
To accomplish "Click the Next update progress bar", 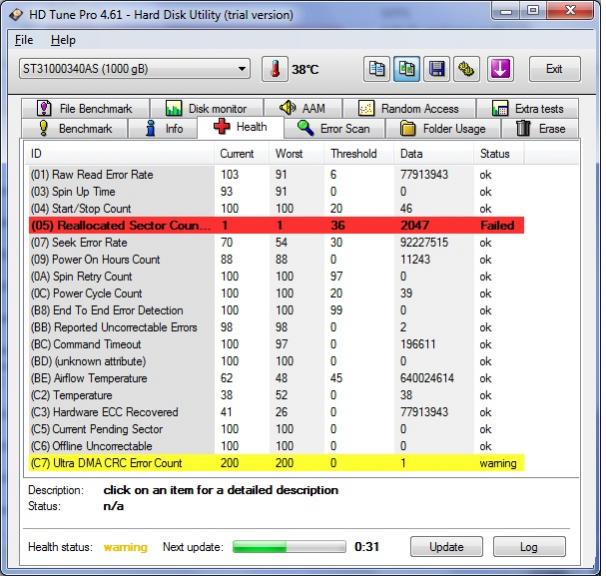I will point(289,547).
